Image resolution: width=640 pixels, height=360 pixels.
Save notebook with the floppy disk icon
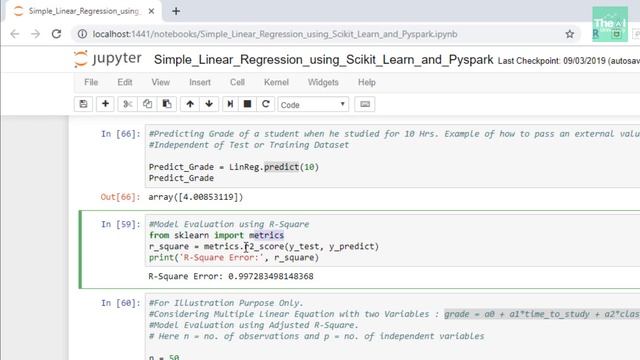(83, 104)
